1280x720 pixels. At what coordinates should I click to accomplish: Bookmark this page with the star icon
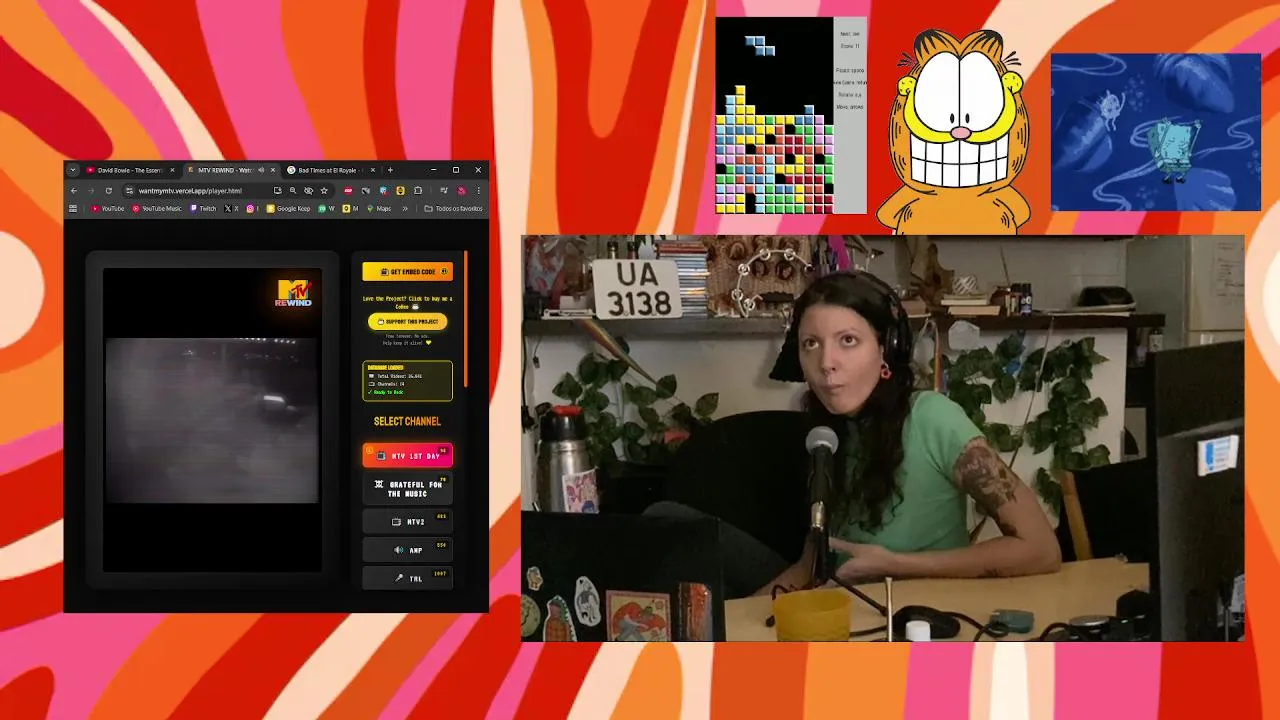point(324,191)
